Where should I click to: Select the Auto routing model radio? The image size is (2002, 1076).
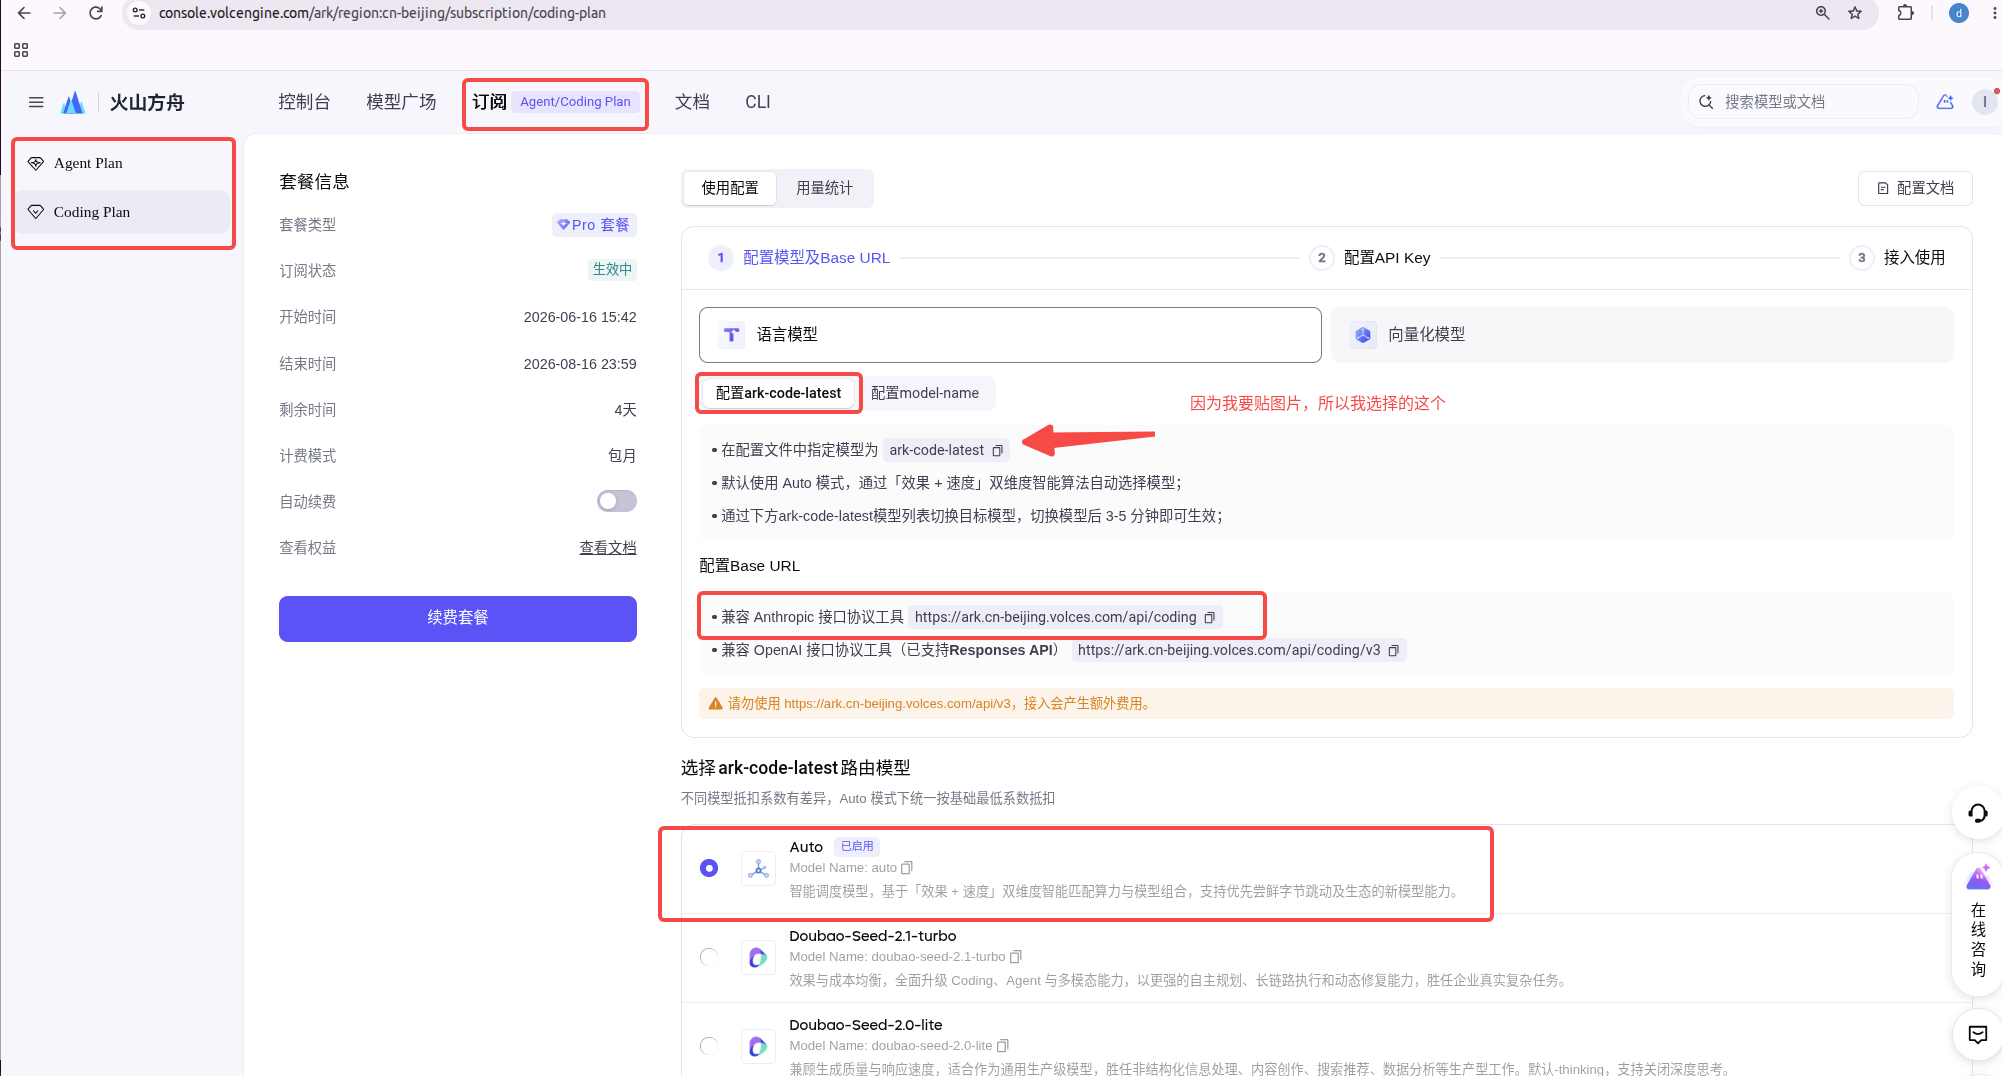pyautogui.click(x=709, y=868)
